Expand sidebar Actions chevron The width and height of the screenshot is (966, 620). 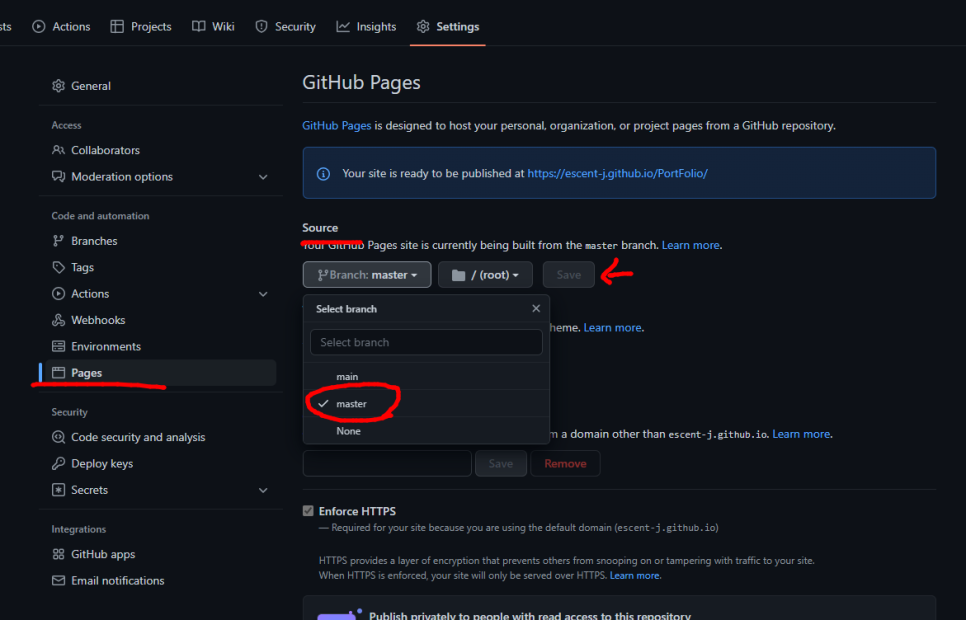point(263,294)
